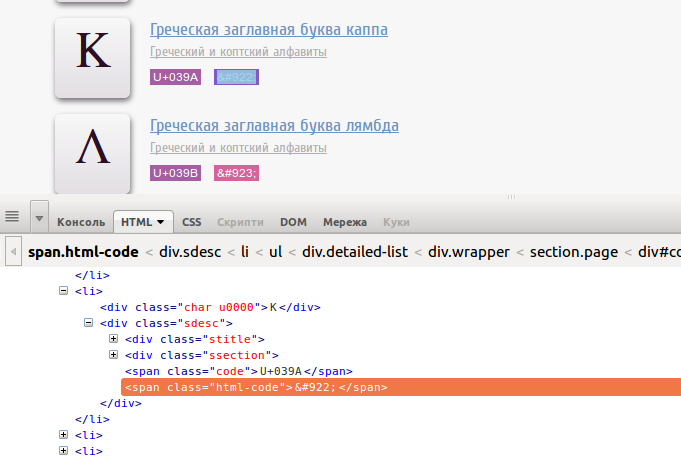
Task: Open the Скрипти tab
Action: coord(240,222)
